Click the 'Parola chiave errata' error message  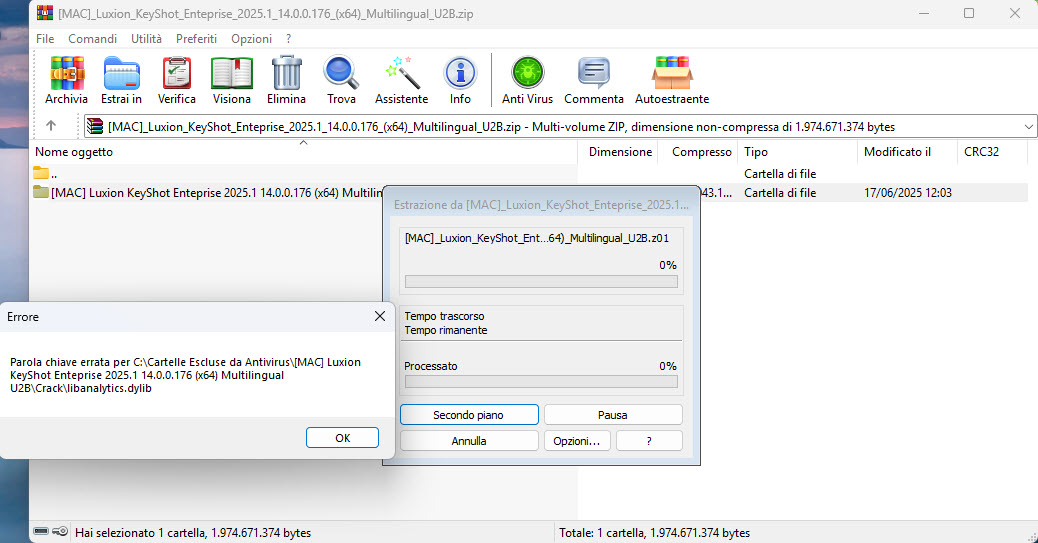(185, 375)
